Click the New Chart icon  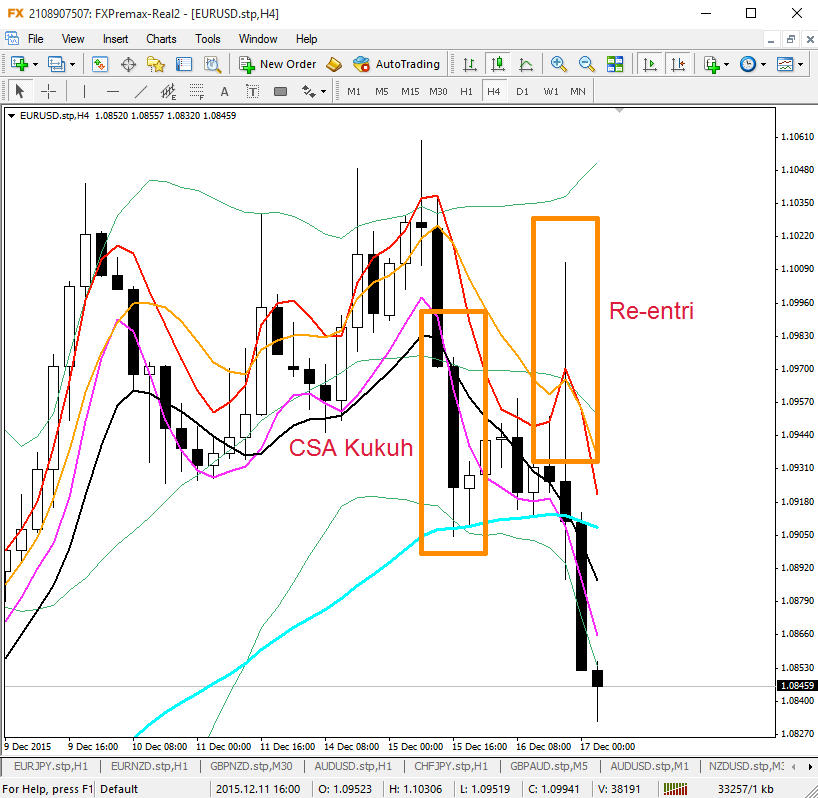click(x=19, y=64)
